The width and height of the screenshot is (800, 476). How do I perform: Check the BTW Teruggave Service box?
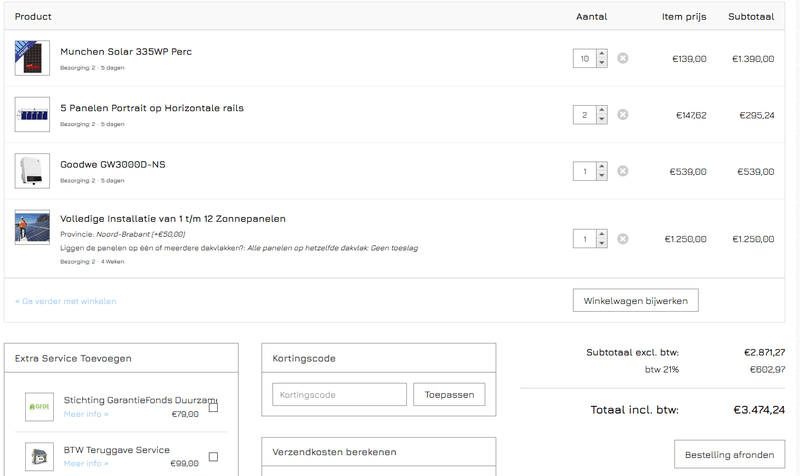pyautogui.click(x=213, y=457)
